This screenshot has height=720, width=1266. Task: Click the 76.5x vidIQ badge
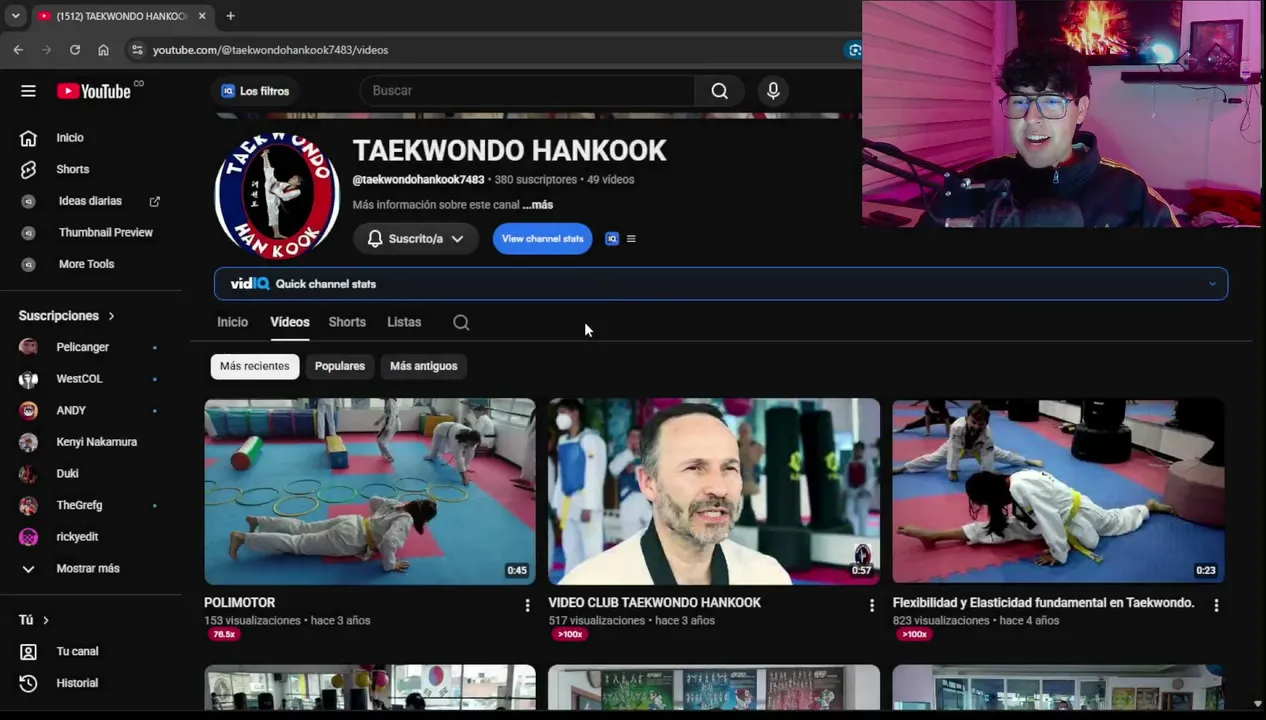[224, 635]
